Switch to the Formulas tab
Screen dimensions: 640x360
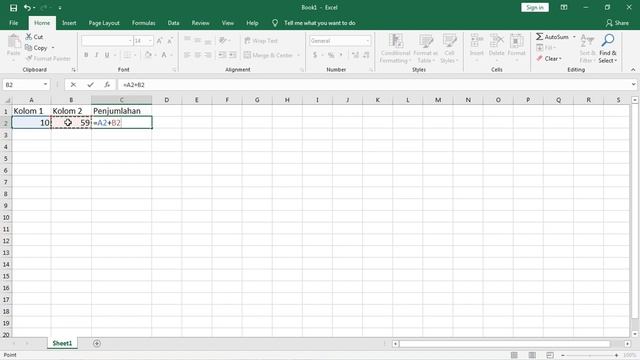coord(144,23)
